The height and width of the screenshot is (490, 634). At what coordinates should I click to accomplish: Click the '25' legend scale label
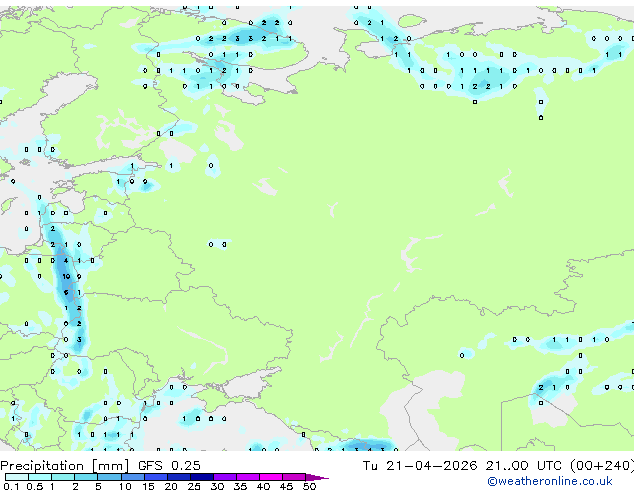(194, 486)
